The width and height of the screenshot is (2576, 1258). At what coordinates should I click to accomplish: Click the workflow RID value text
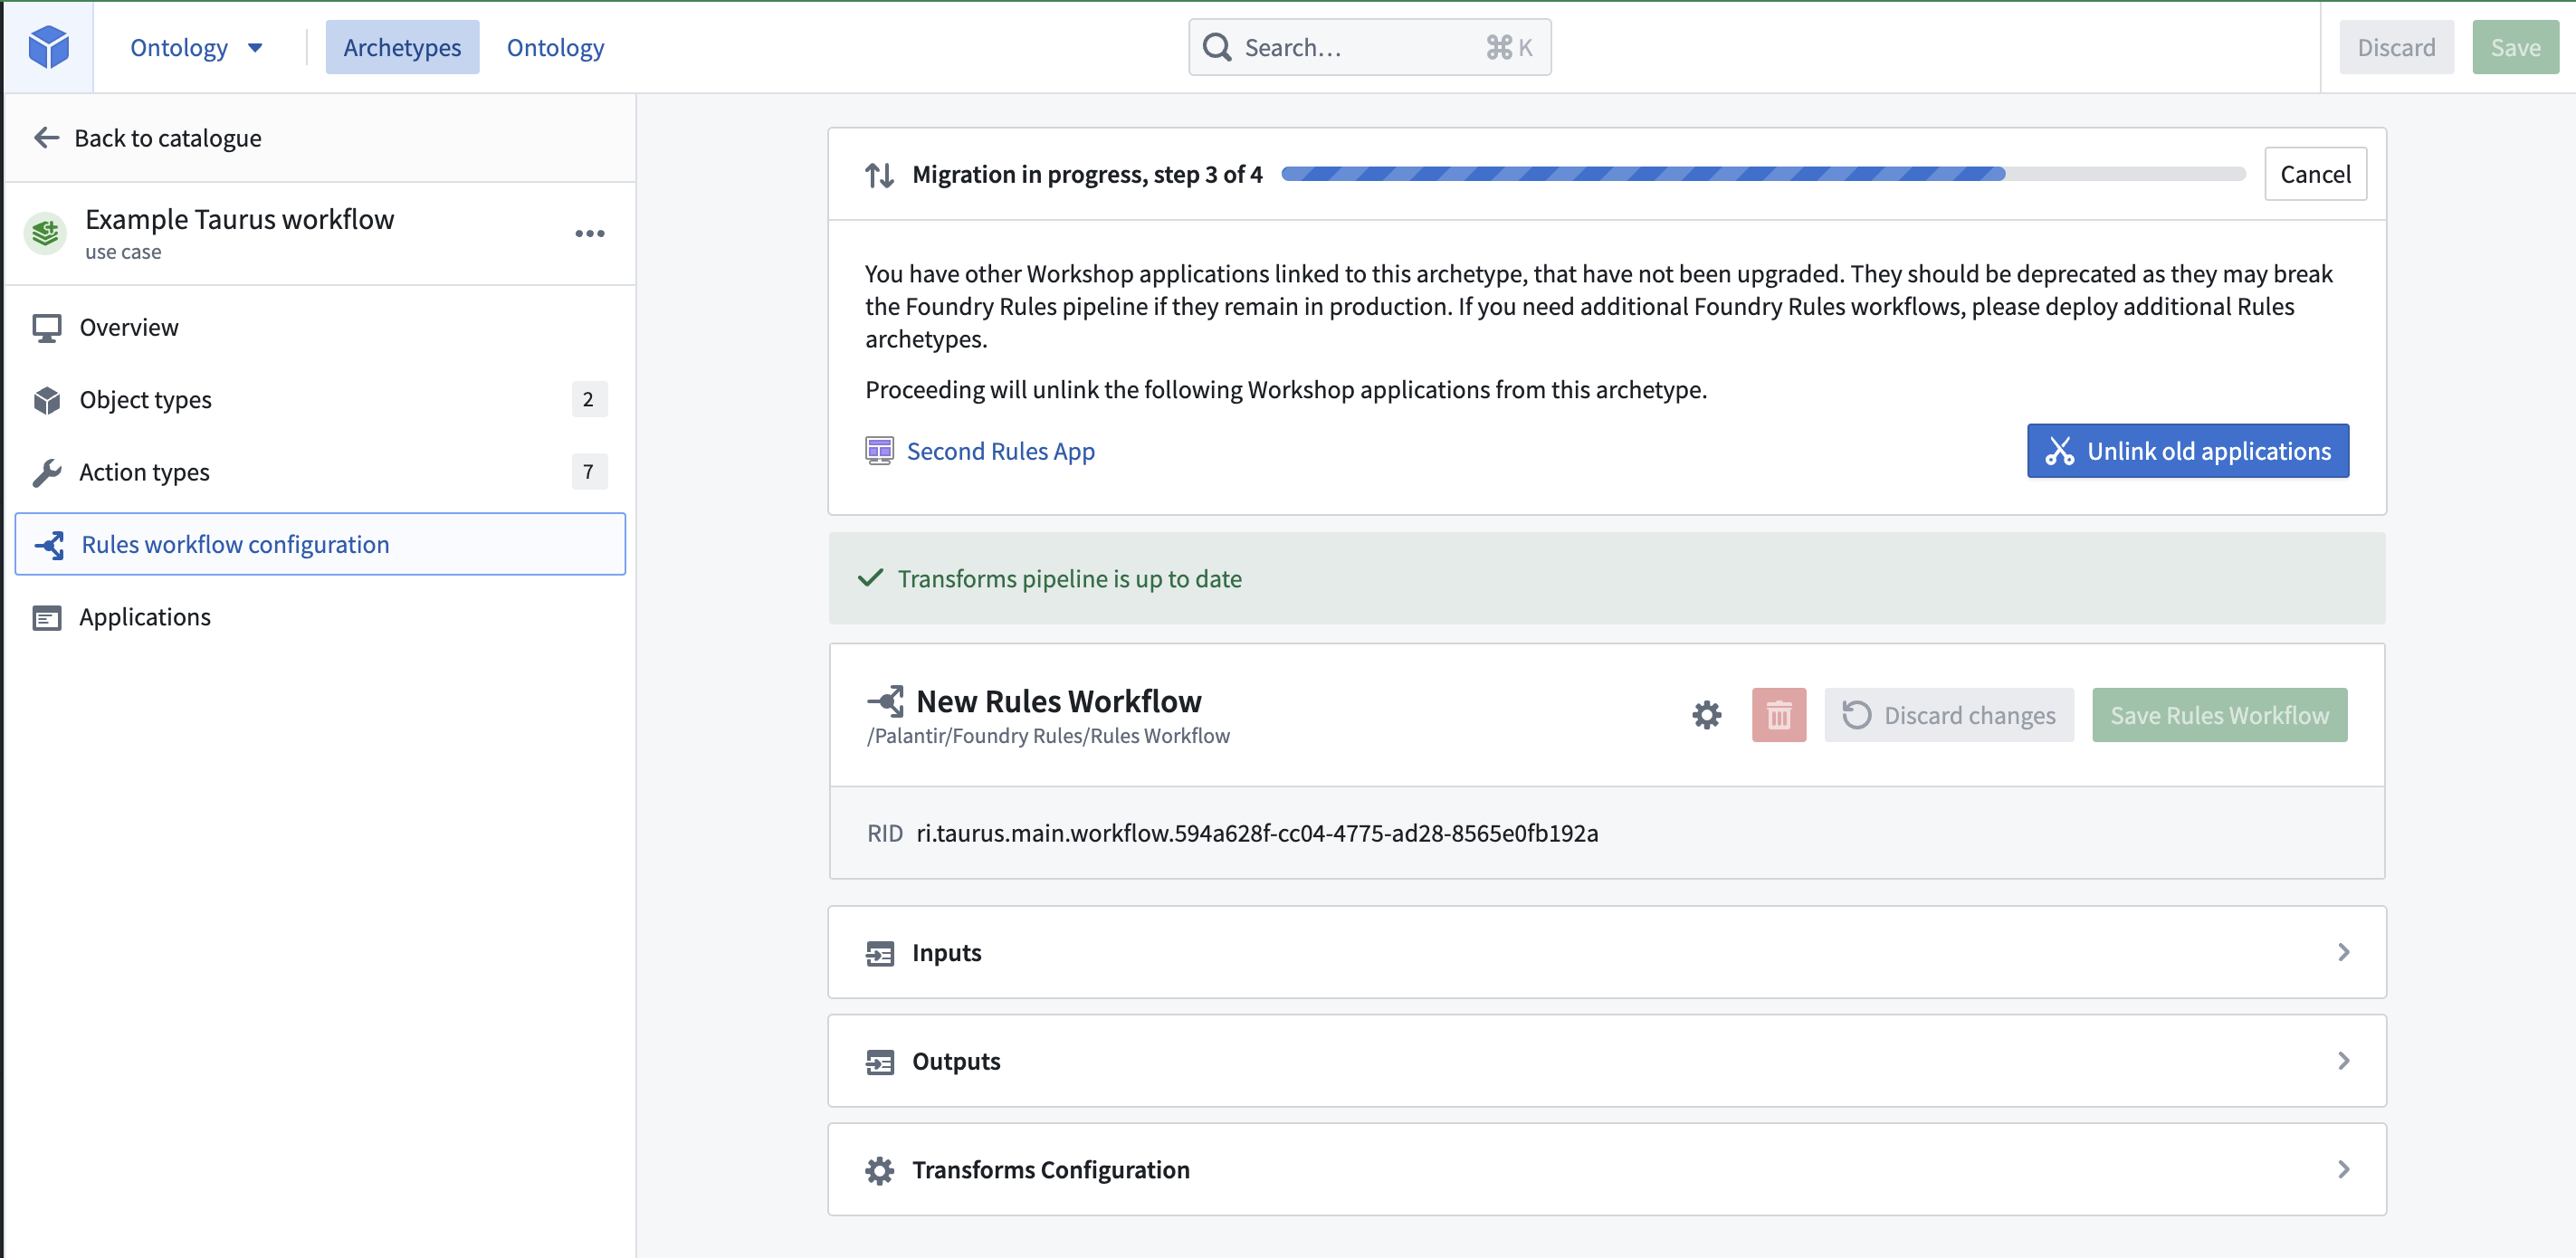tap(1257, 832)
